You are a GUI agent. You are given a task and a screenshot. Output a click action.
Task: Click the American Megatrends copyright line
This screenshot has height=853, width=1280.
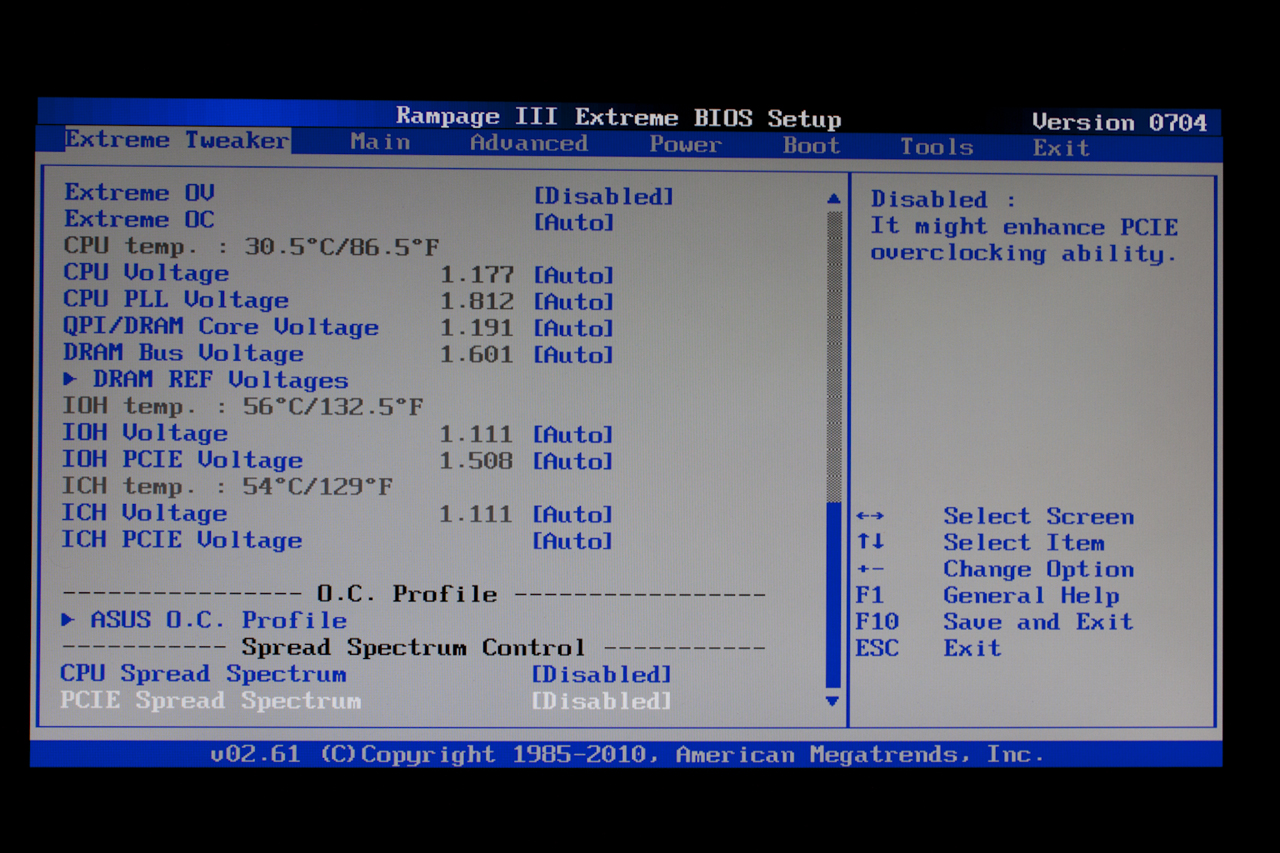coord(627,754)
